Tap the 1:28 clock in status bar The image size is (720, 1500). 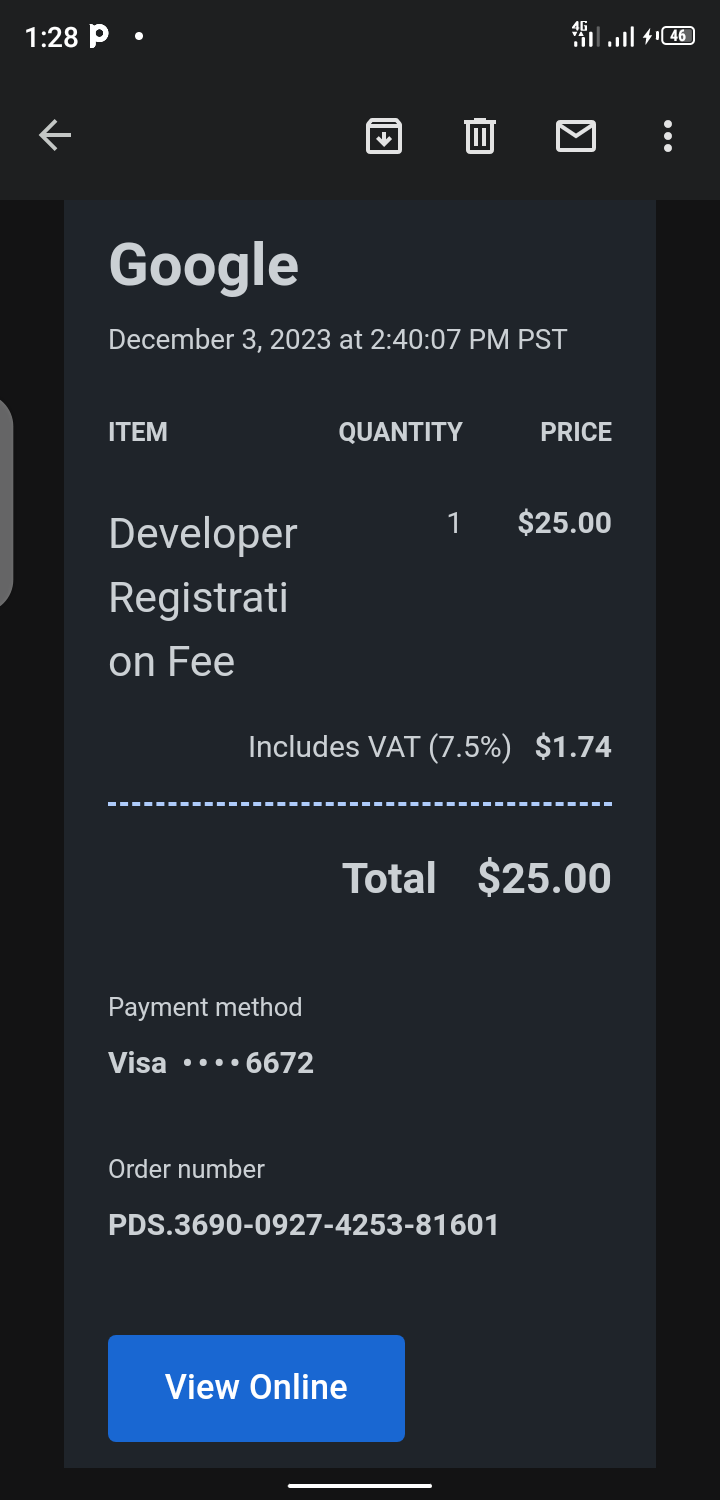[51, 37]
